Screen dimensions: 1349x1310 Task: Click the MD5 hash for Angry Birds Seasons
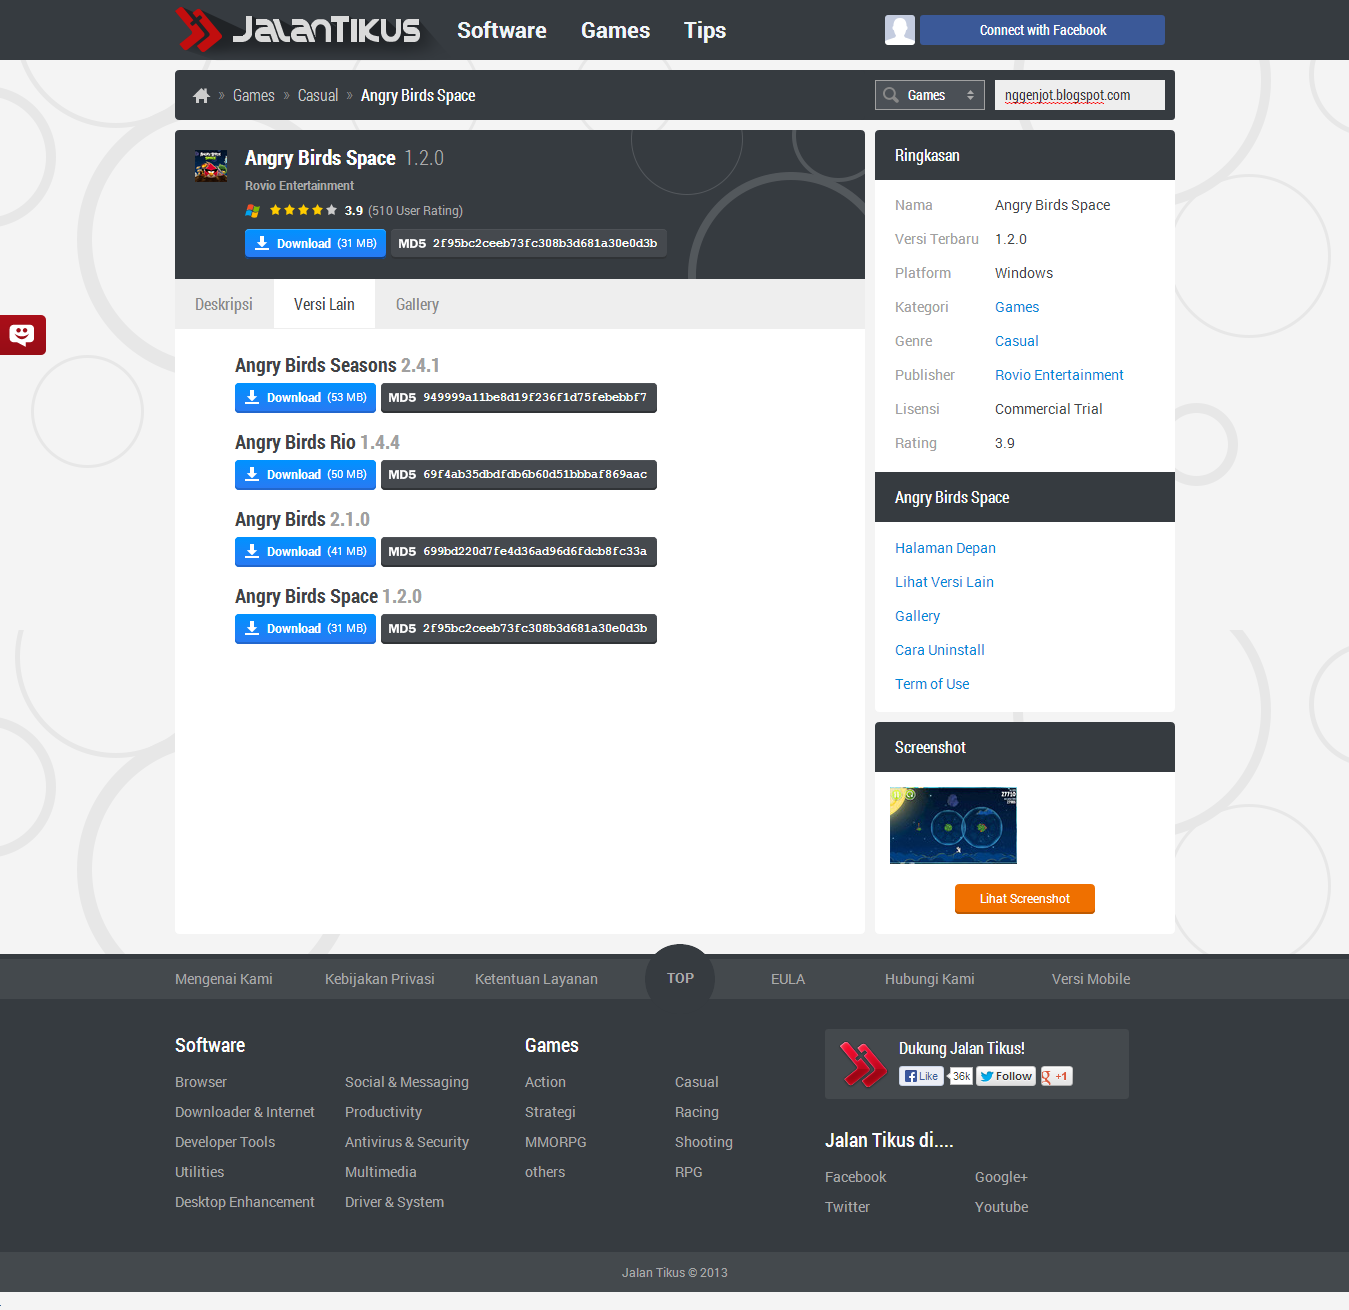(519, 397)
